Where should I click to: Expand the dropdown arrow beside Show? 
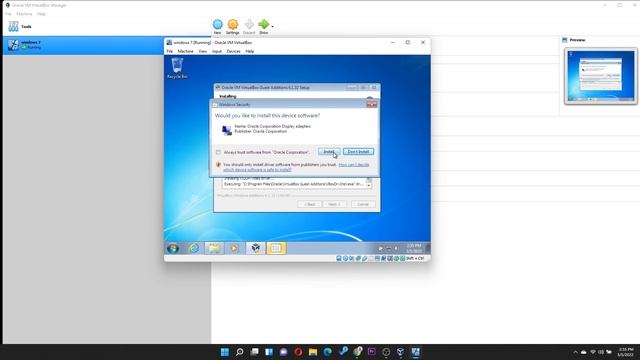pyautogui.click(x=272, y=27)
